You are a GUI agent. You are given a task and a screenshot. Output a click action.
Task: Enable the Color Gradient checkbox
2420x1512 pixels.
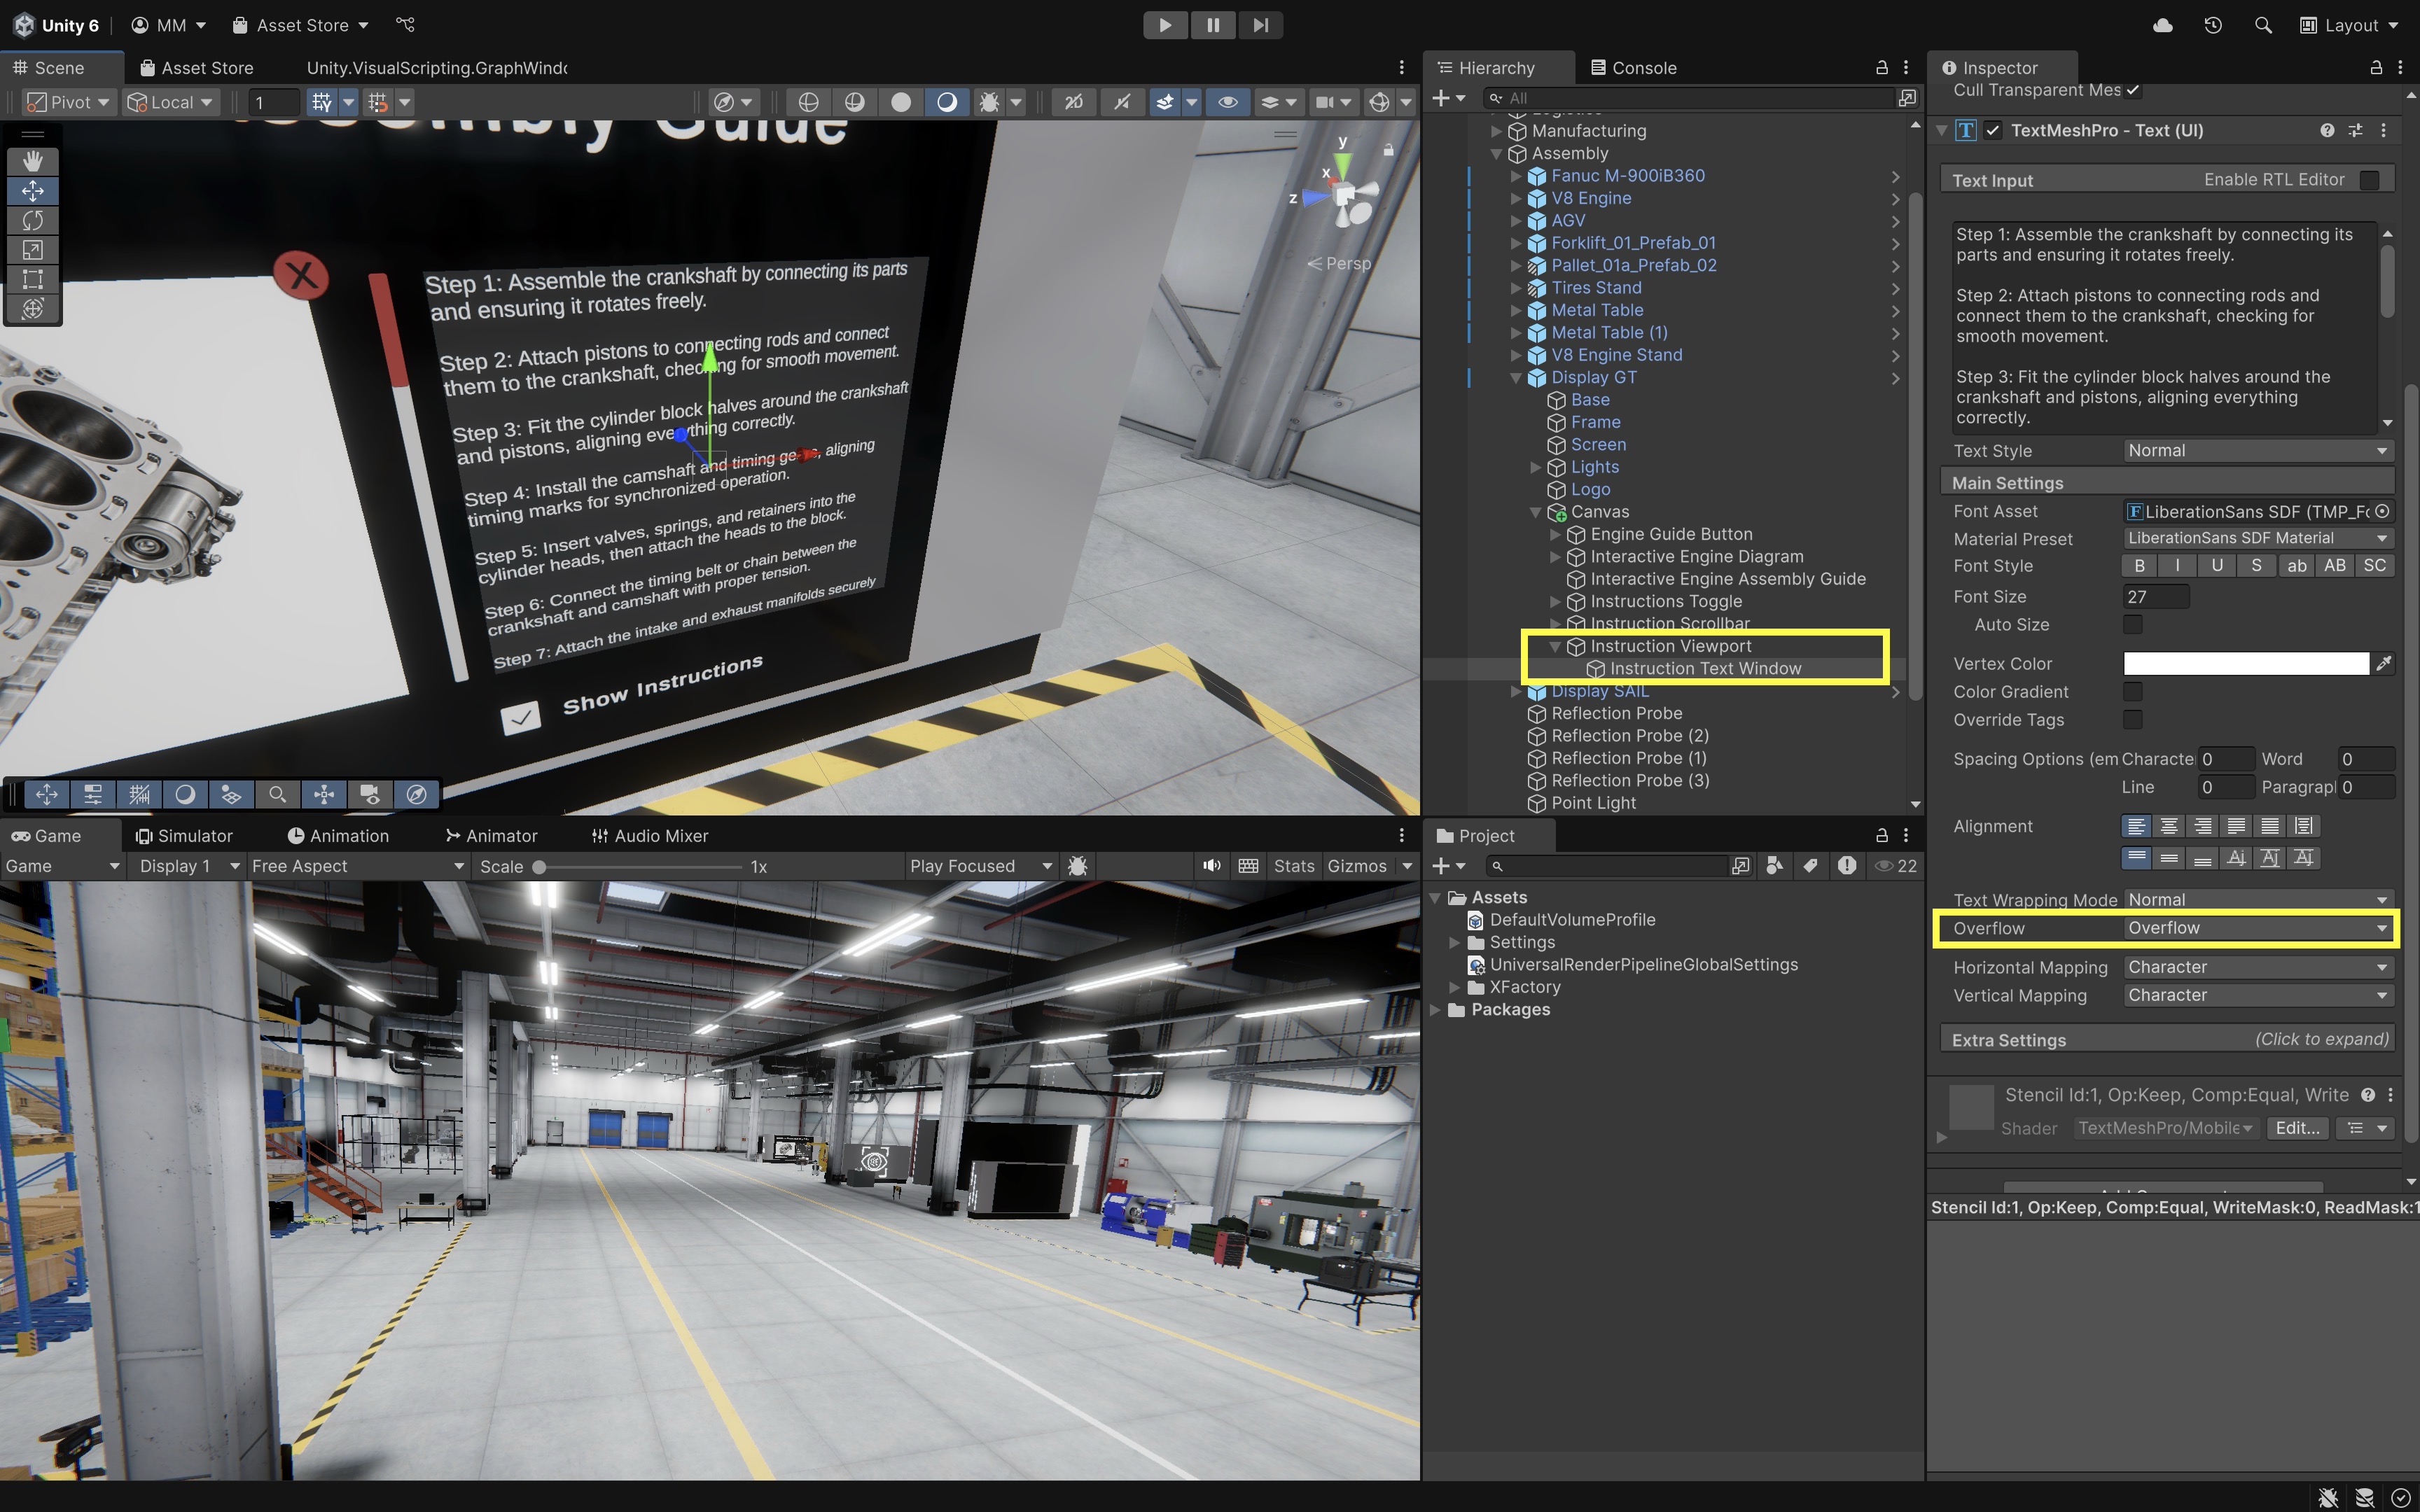(x=2133, y=692)
